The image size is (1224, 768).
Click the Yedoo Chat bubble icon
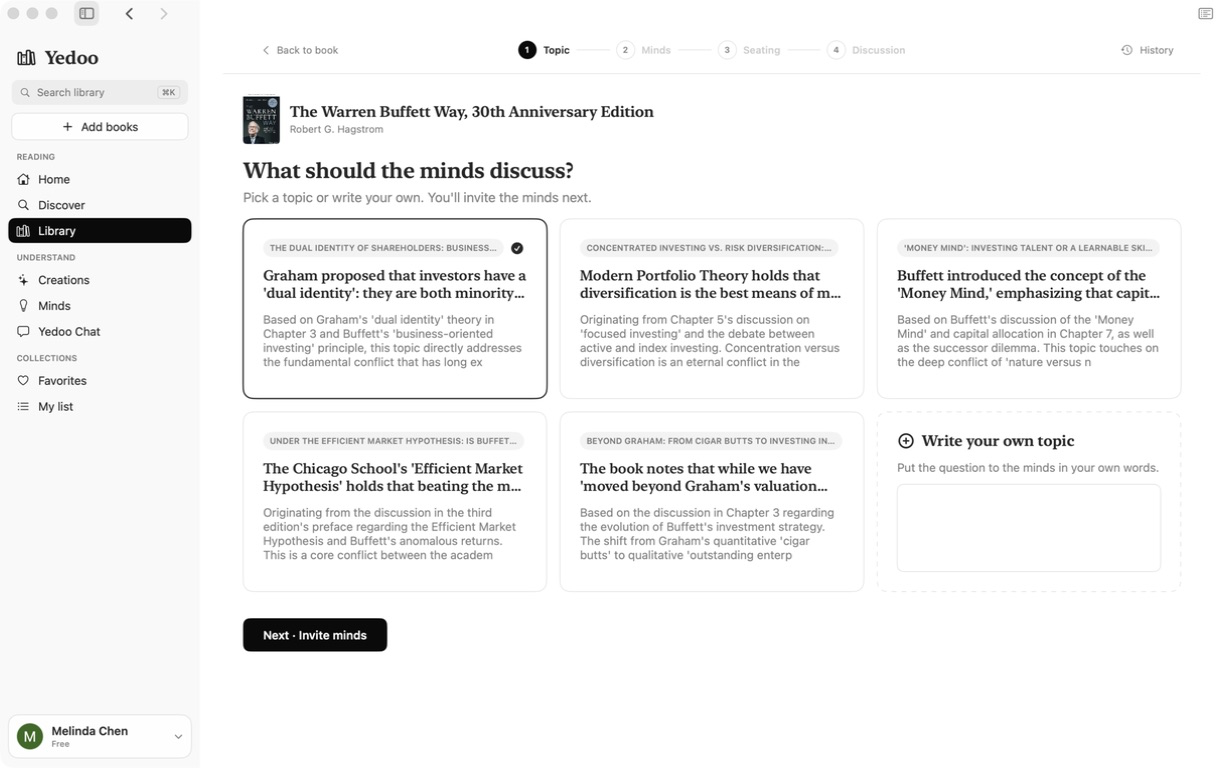click(x=24, y=331)
